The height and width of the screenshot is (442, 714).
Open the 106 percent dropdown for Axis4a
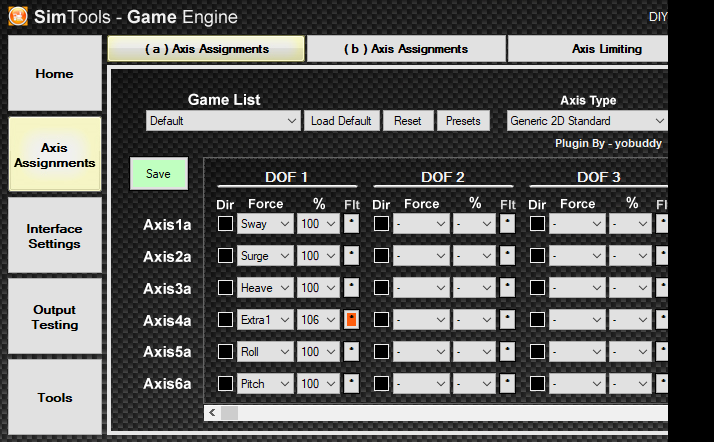pos(318,320)
